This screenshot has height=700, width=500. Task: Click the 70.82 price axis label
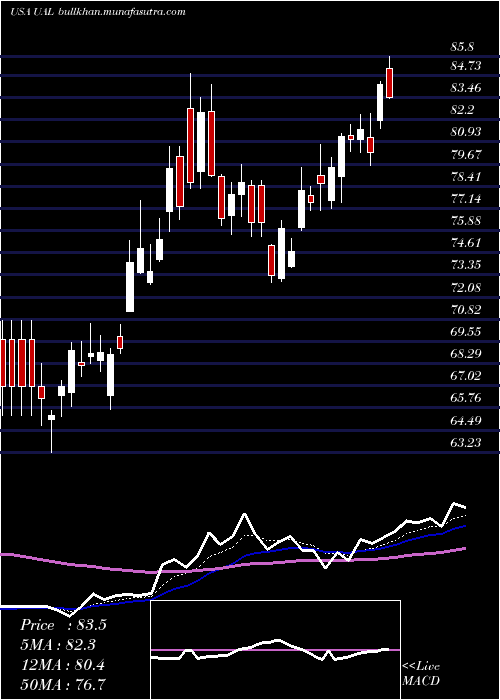(466, 310)
